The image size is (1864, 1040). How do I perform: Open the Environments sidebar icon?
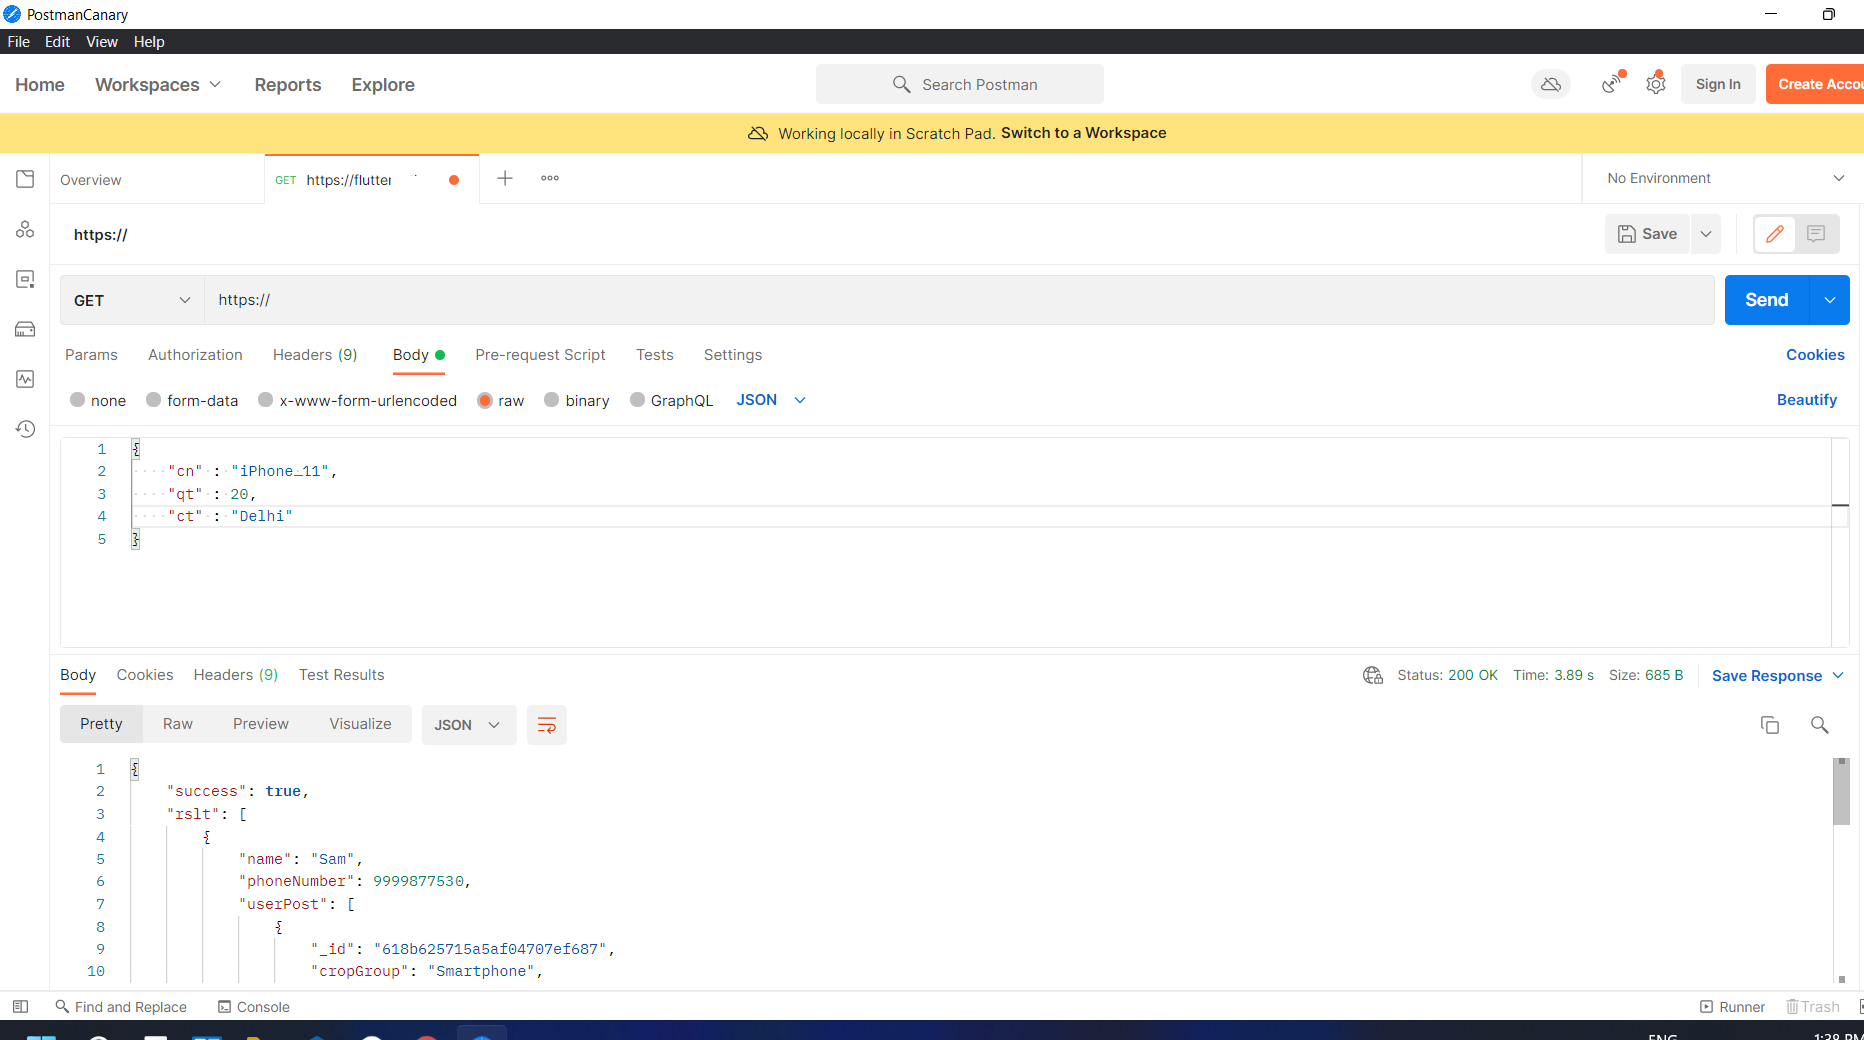pos(25,279)
